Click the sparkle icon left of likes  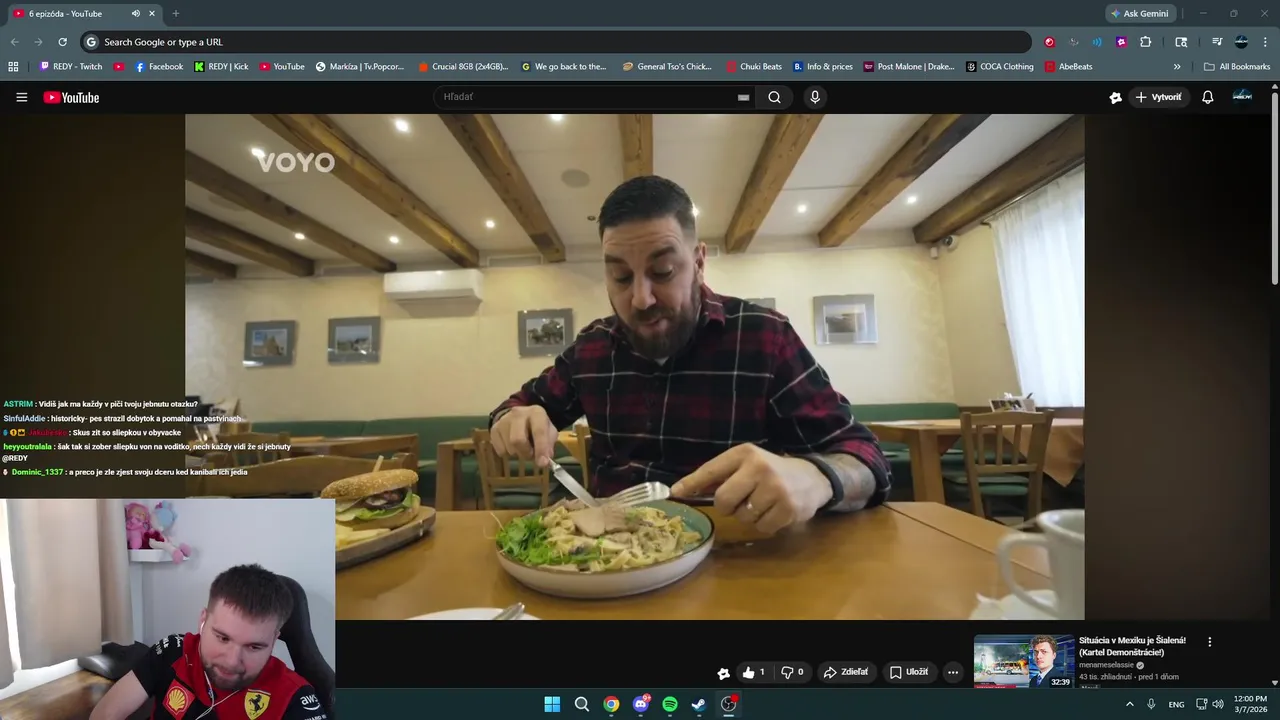click(723, 673)
